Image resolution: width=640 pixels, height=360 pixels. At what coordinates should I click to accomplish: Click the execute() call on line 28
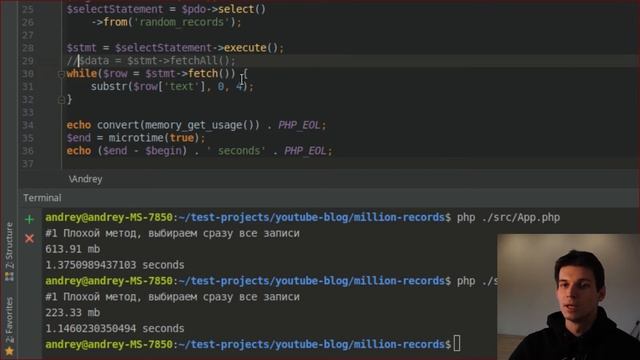pos(251,48)
